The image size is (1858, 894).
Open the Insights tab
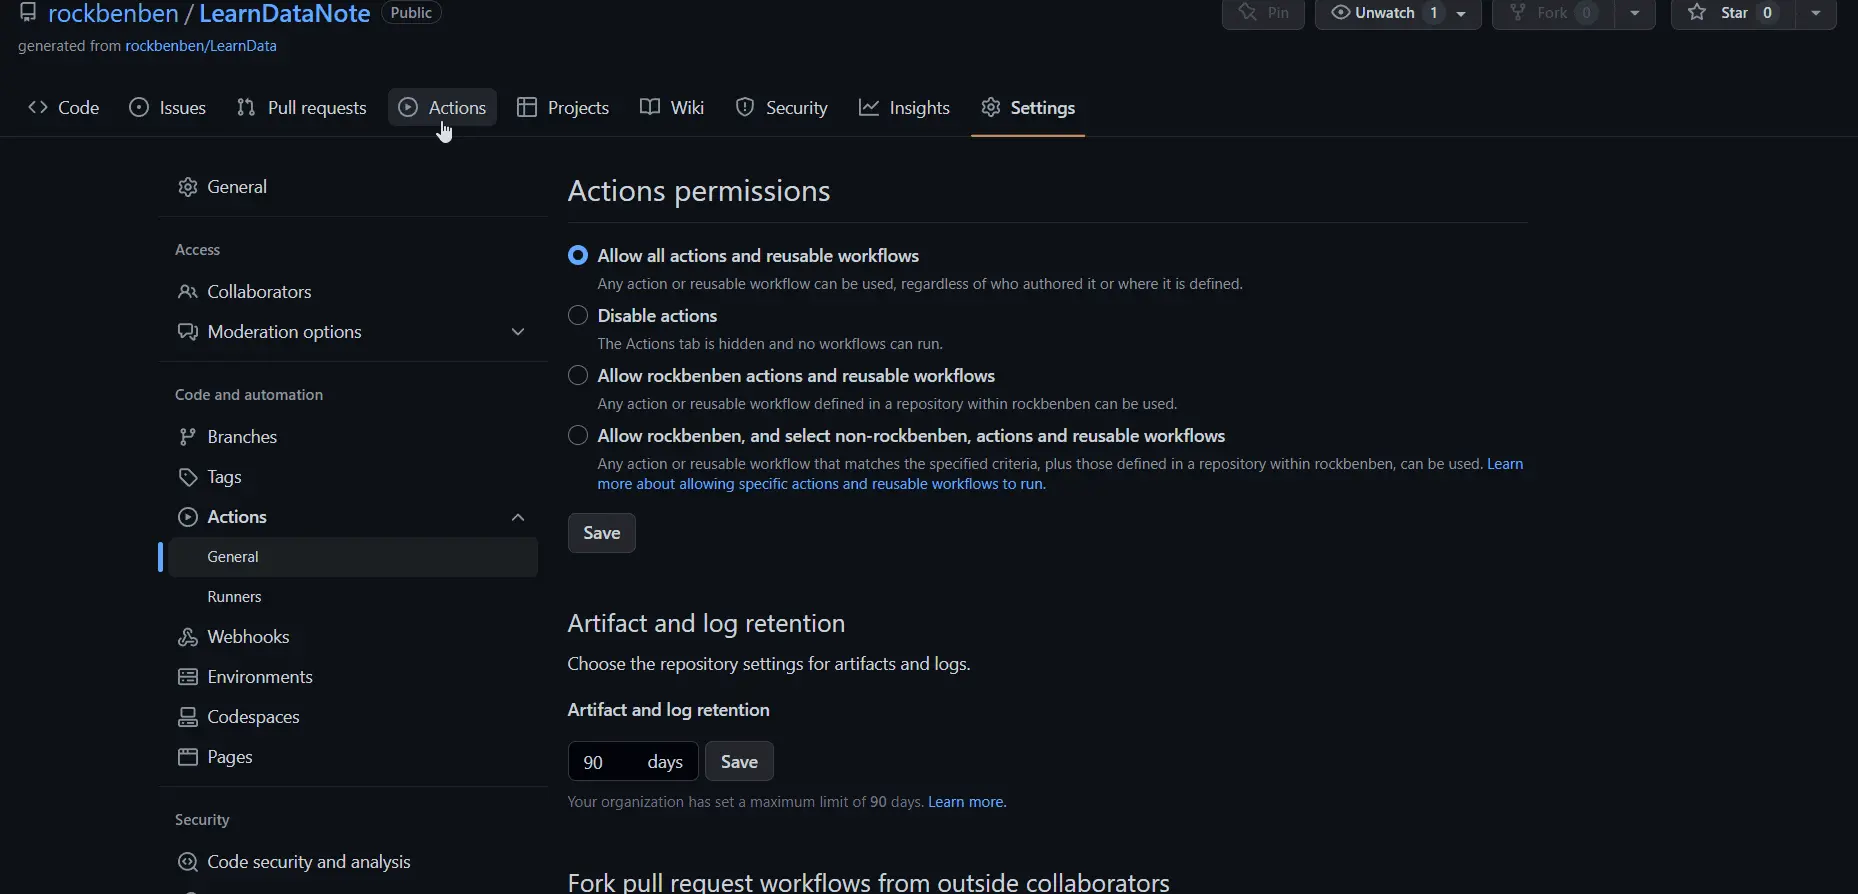[x=904, y=108]
